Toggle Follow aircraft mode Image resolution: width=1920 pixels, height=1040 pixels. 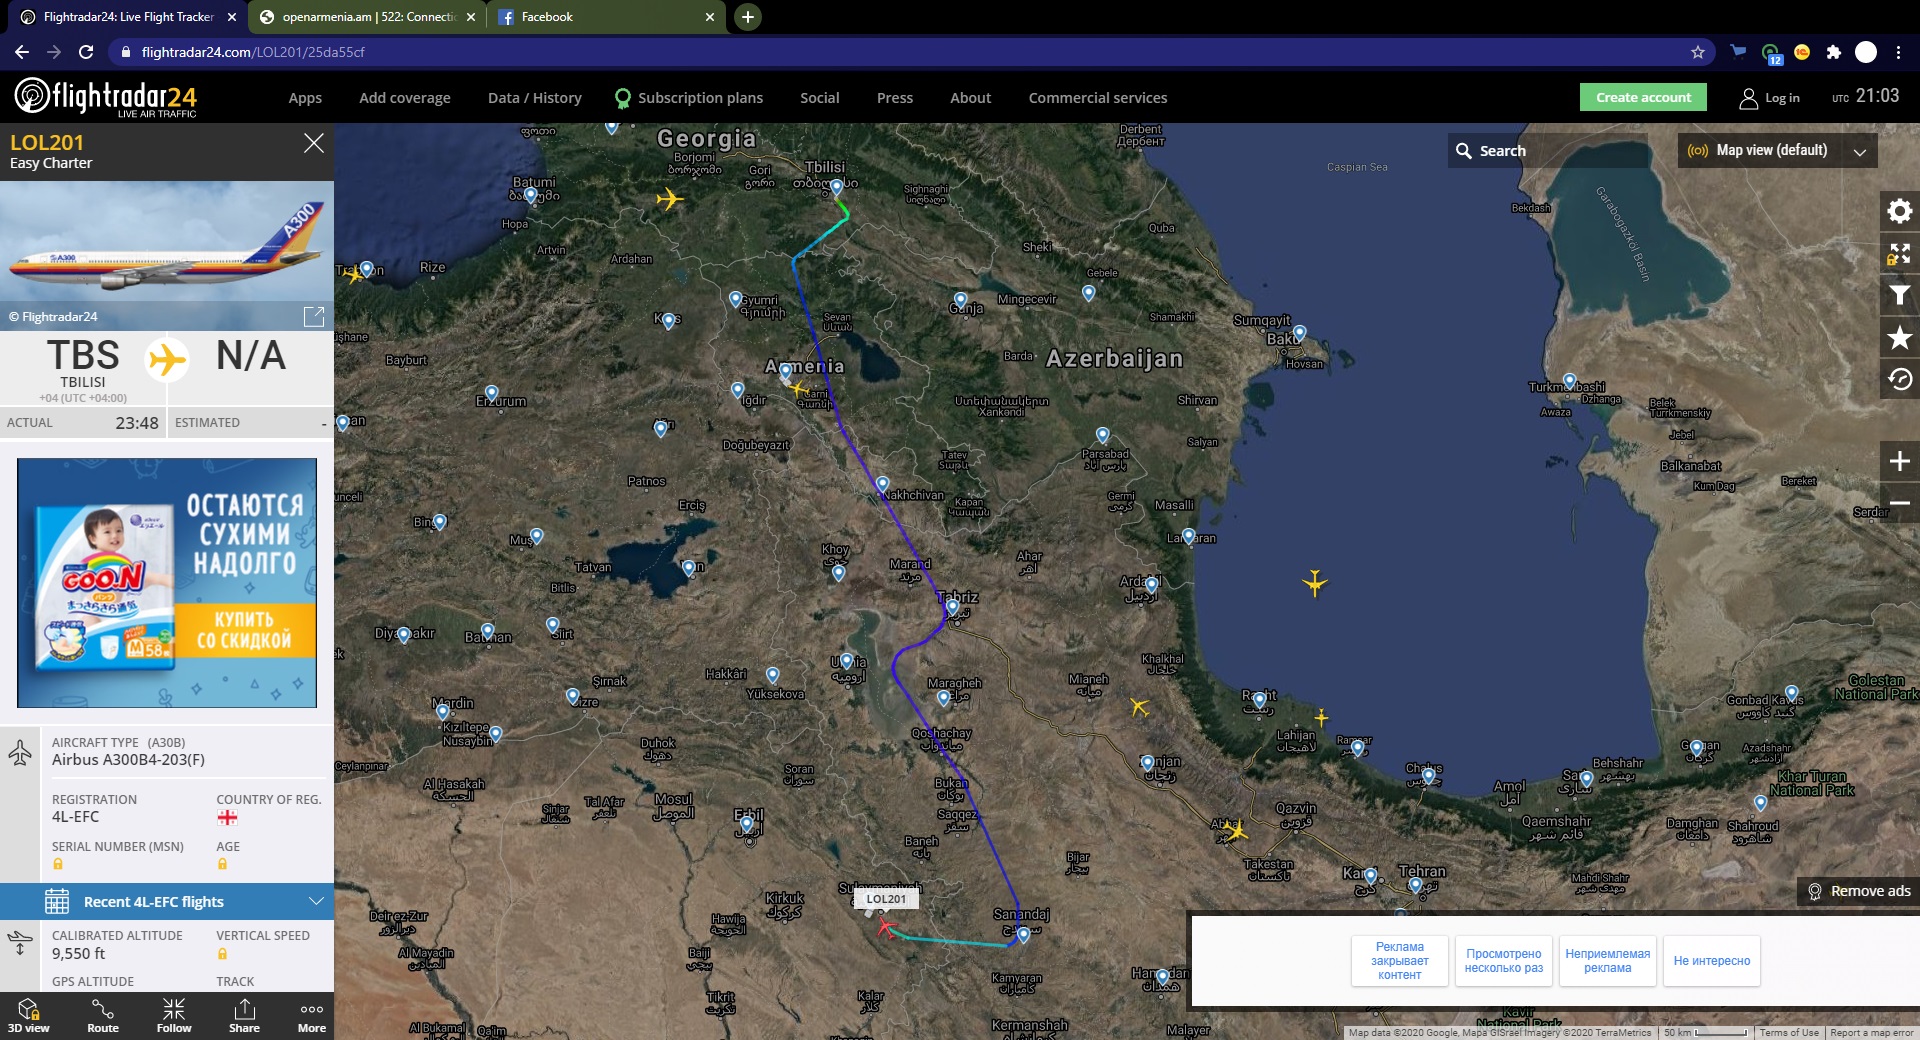[x=173, y=1015]
